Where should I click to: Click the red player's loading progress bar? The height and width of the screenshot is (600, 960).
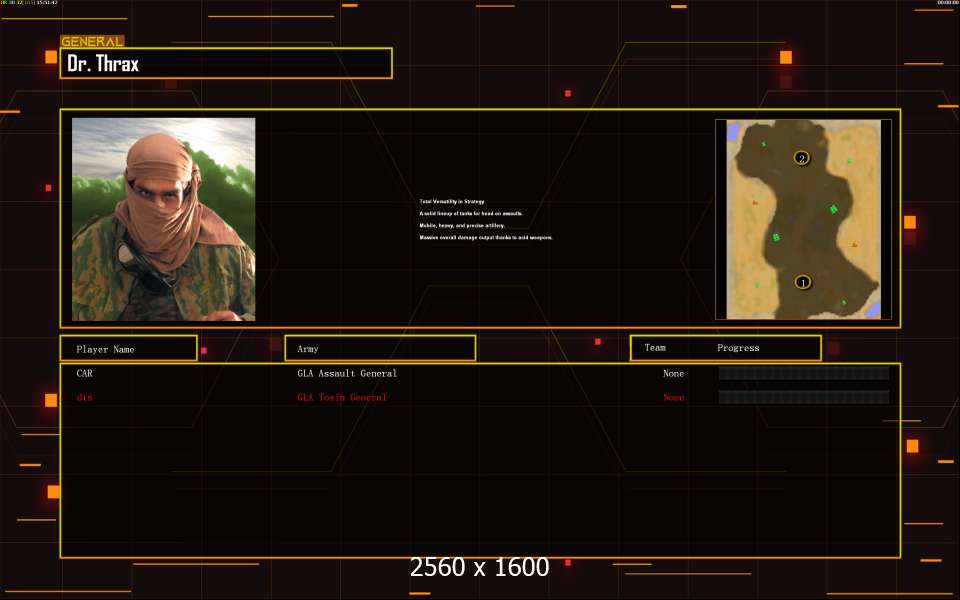click(x=804, y=397)
